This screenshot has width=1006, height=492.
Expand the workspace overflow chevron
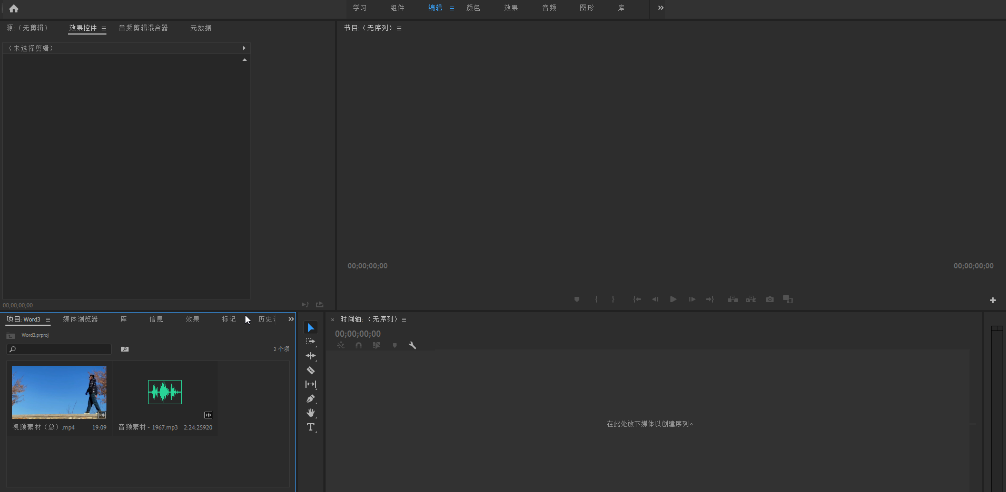click(660, 8)
